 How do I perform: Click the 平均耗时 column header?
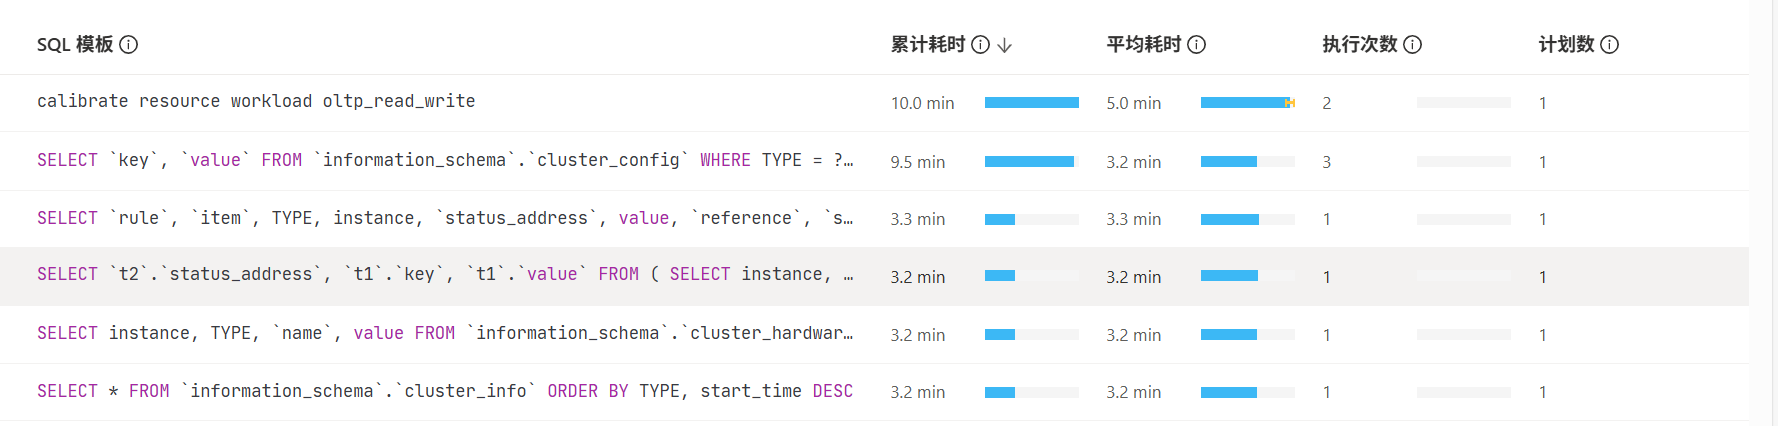1144,44
